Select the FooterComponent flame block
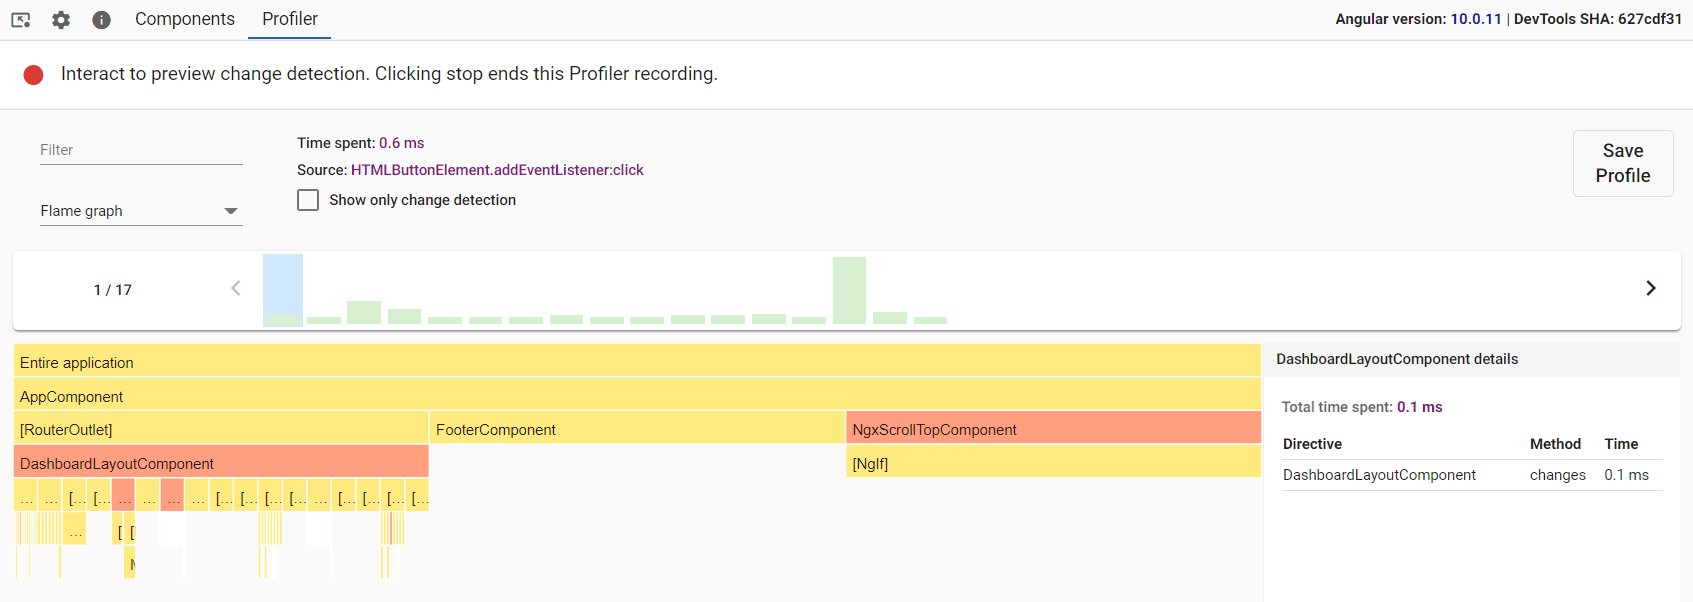This screenshot has width=1693, height=602. 637,430
